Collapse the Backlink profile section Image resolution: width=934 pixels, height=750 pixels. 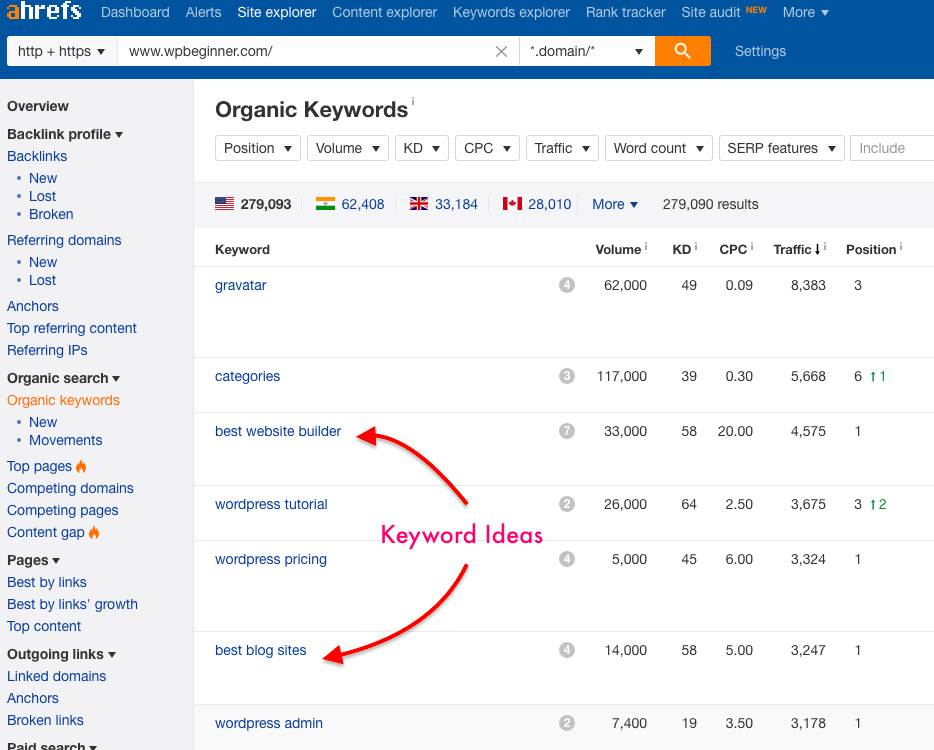tap(65, 134)
